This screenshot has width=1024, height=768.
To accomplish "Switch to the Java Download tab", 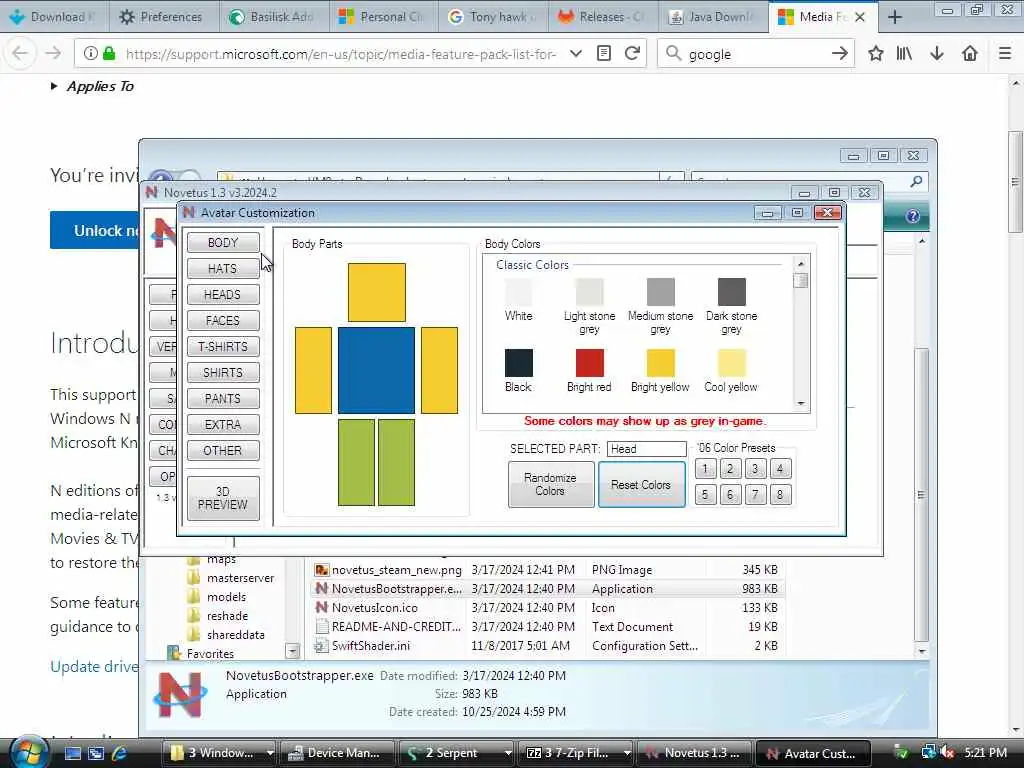I will pos(711,17).
